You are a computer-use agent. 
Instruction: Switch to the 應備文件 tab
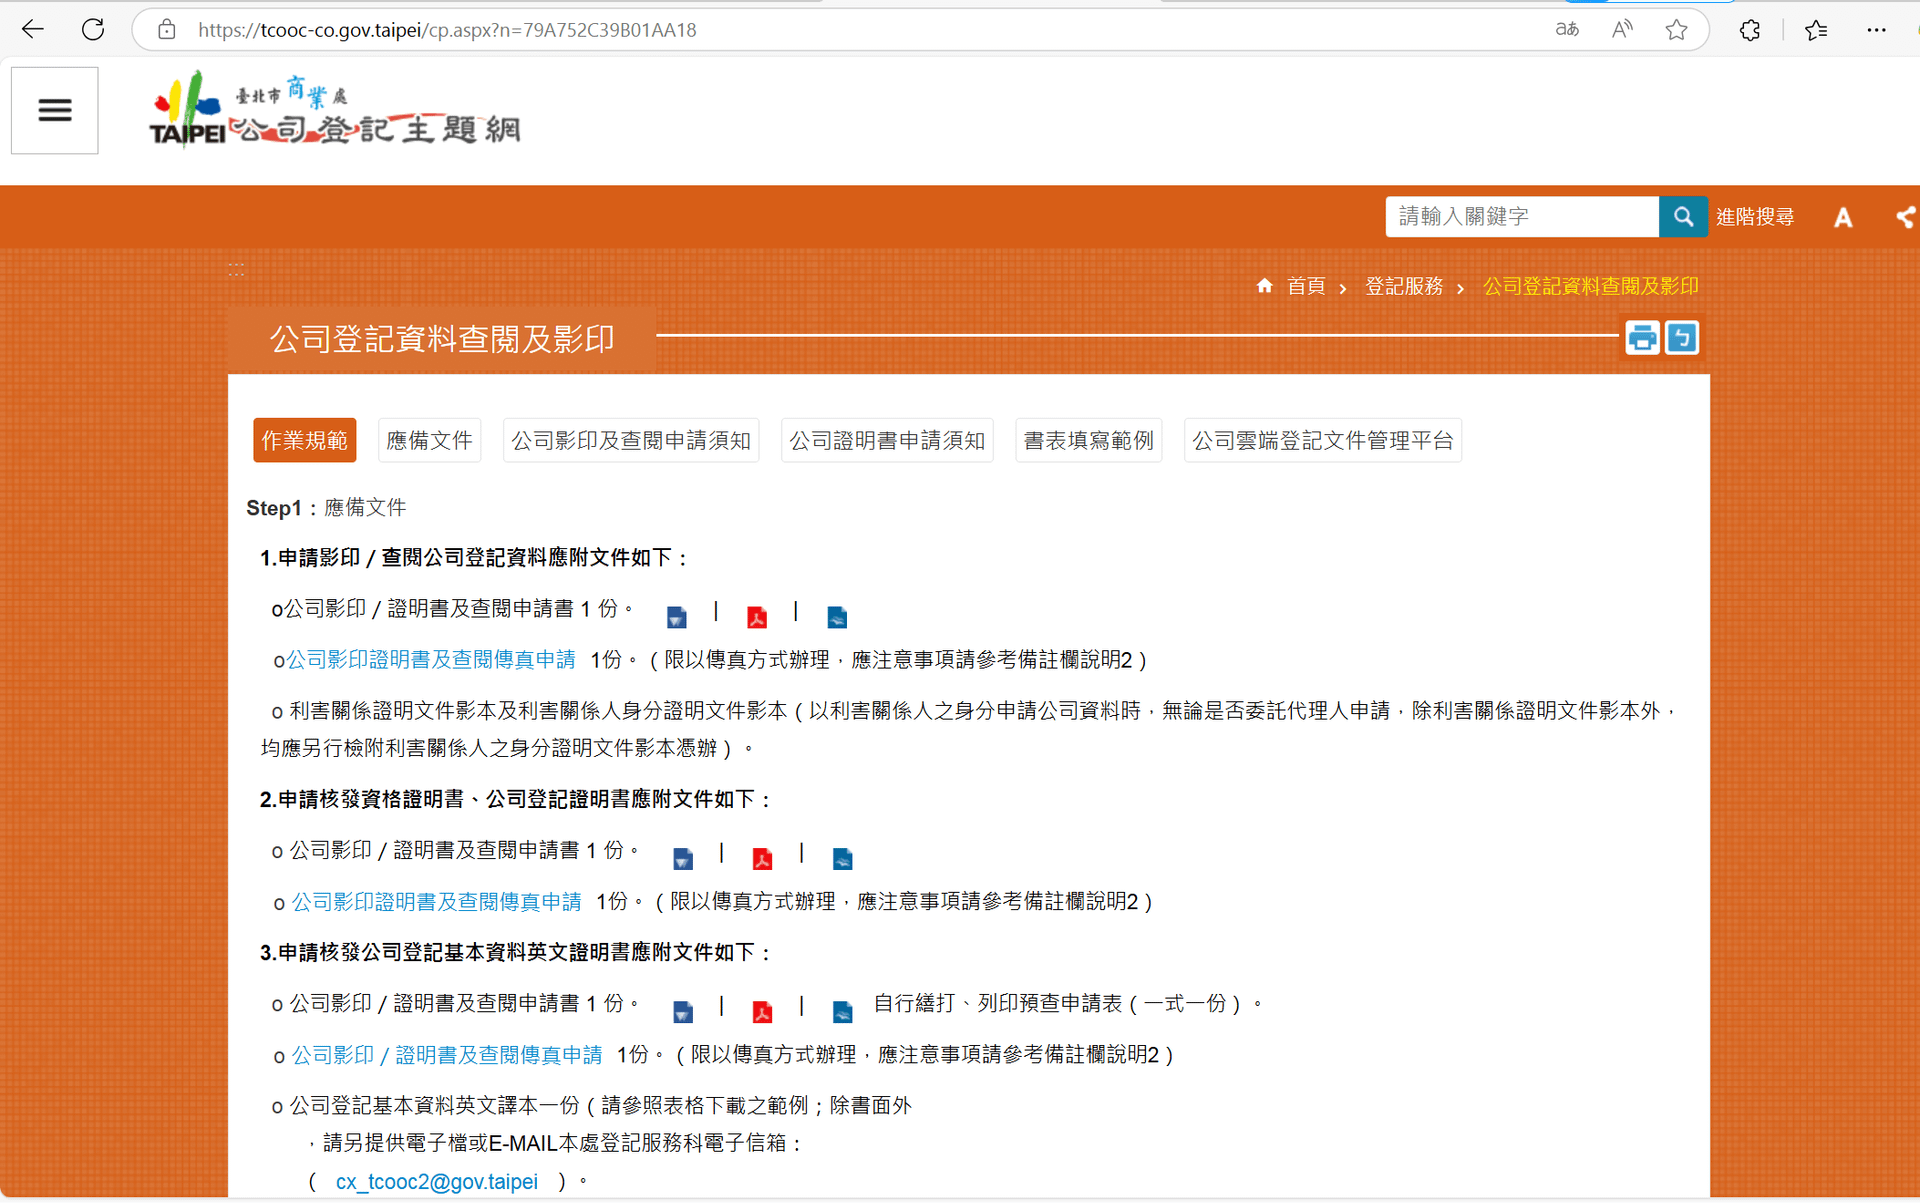click(429, 439)
